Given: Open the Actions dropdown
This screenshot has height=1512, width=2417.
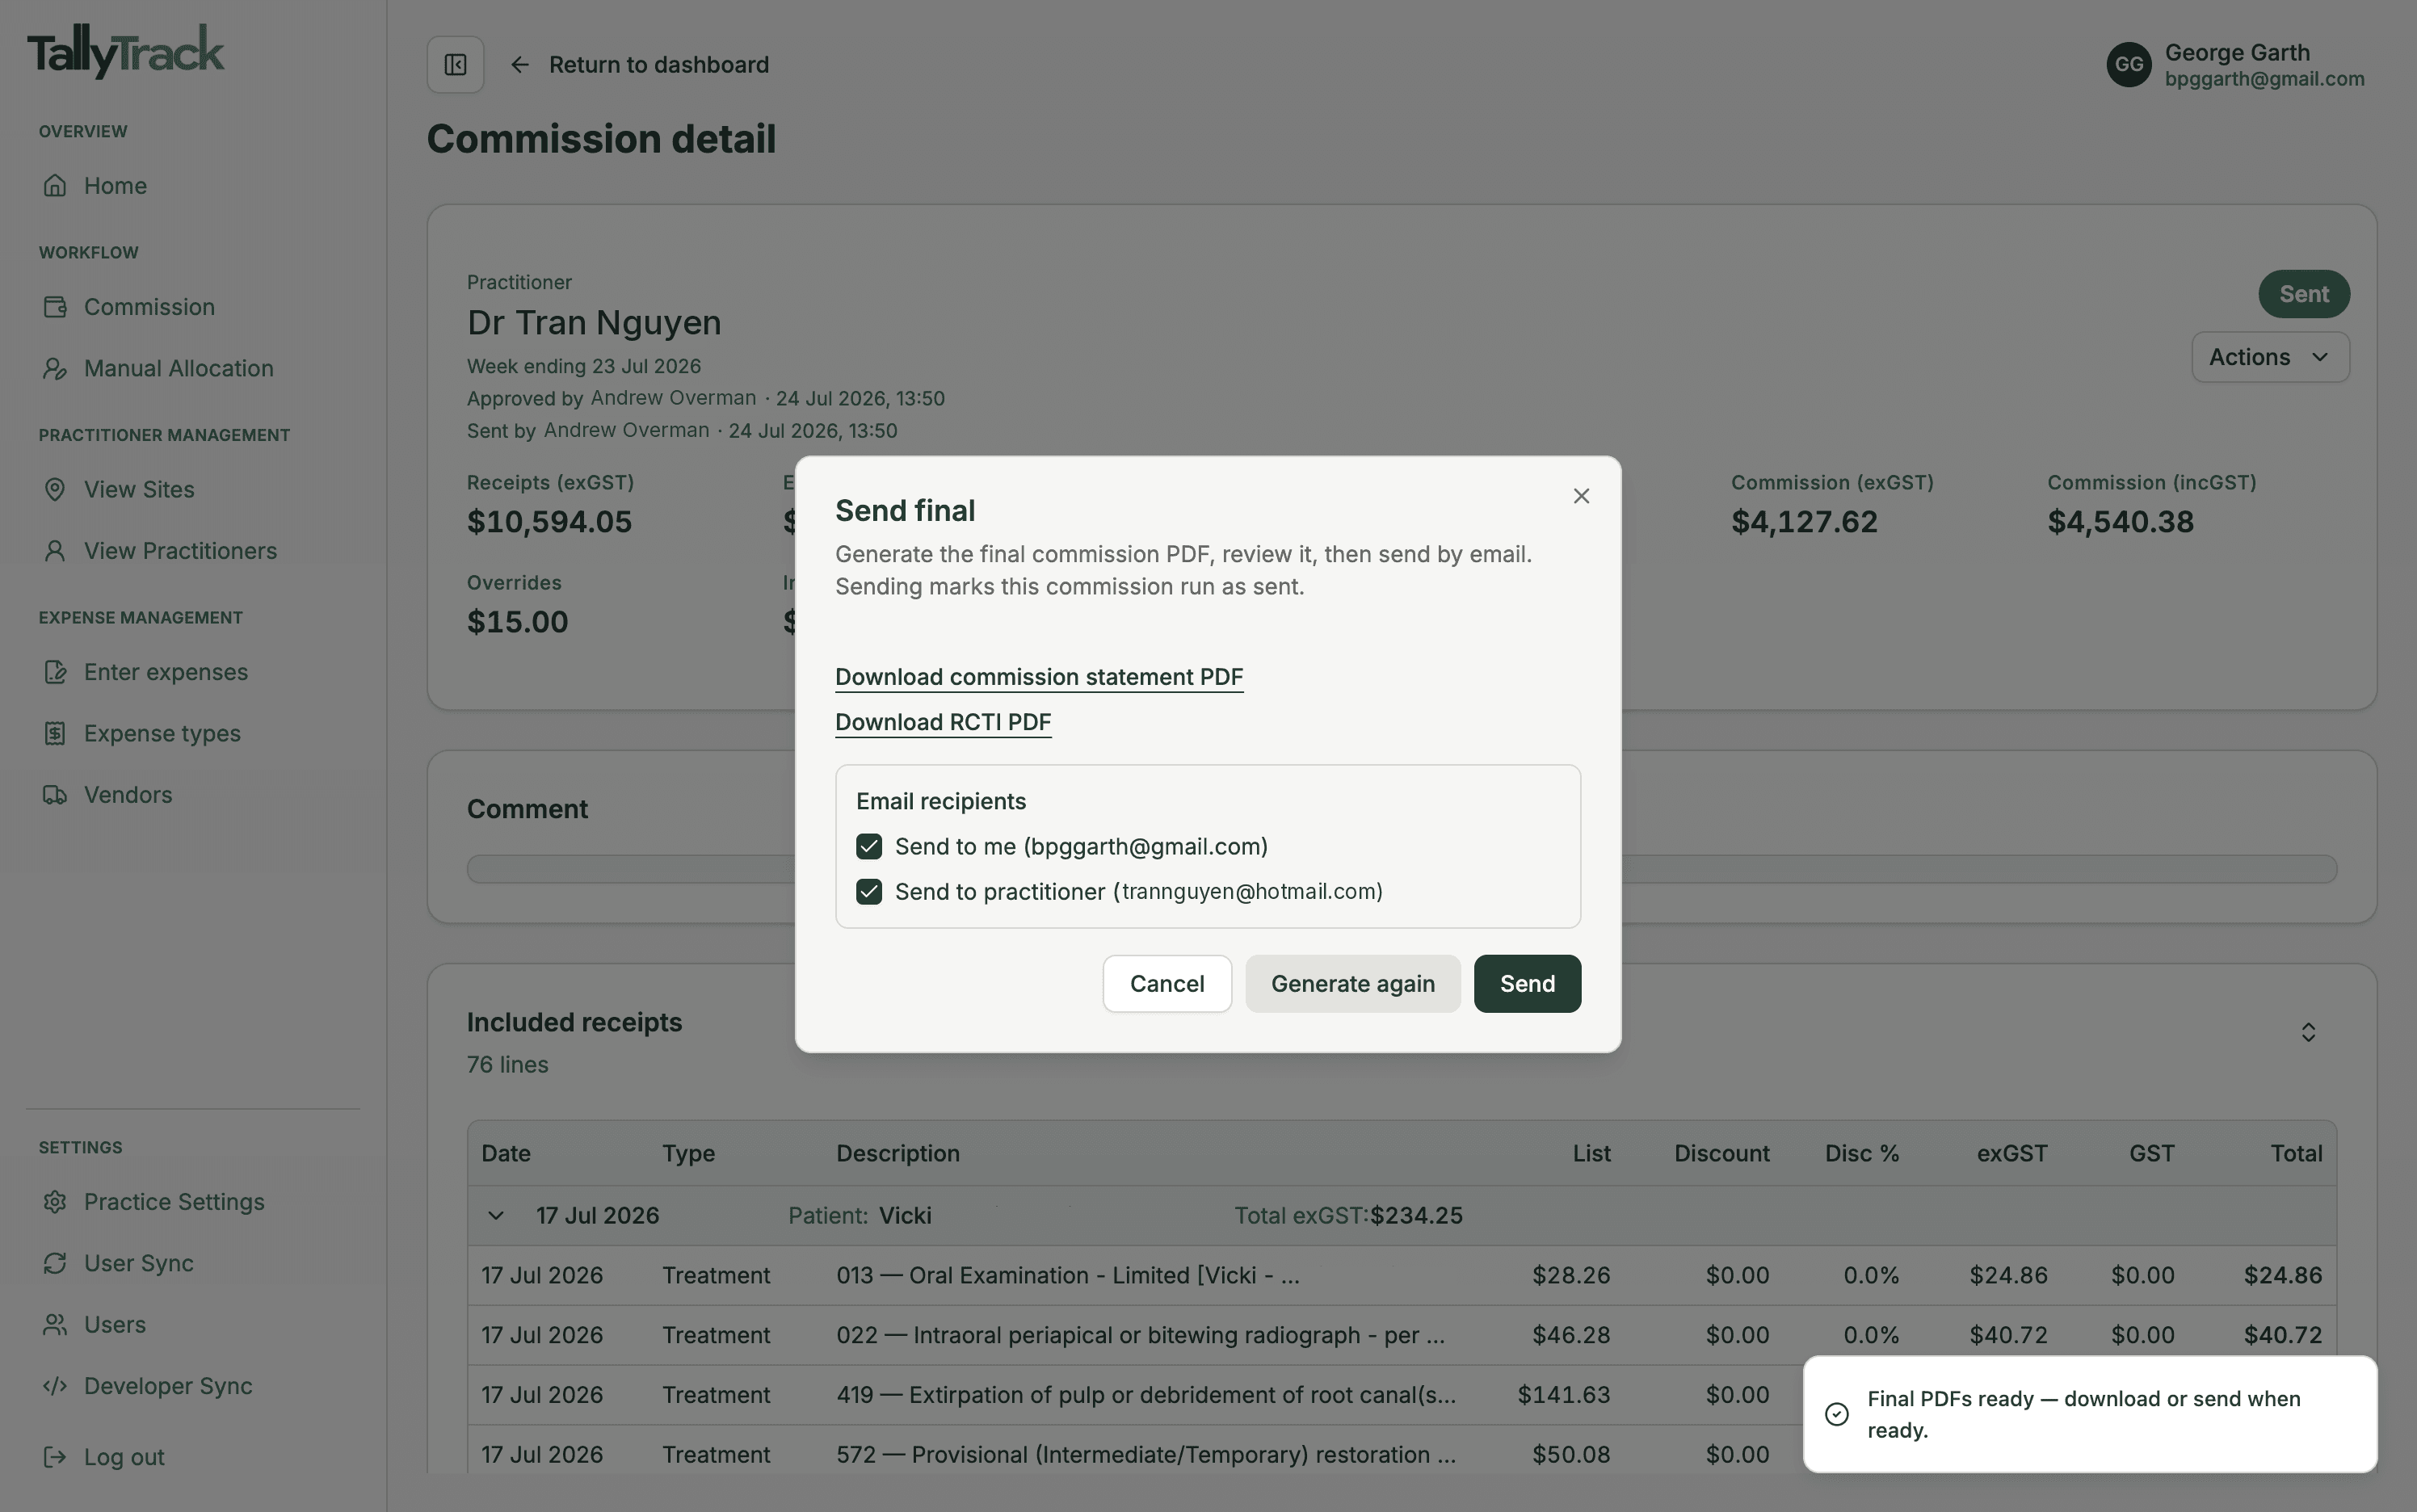Looking at the screenshot, I should [2270, 357].
